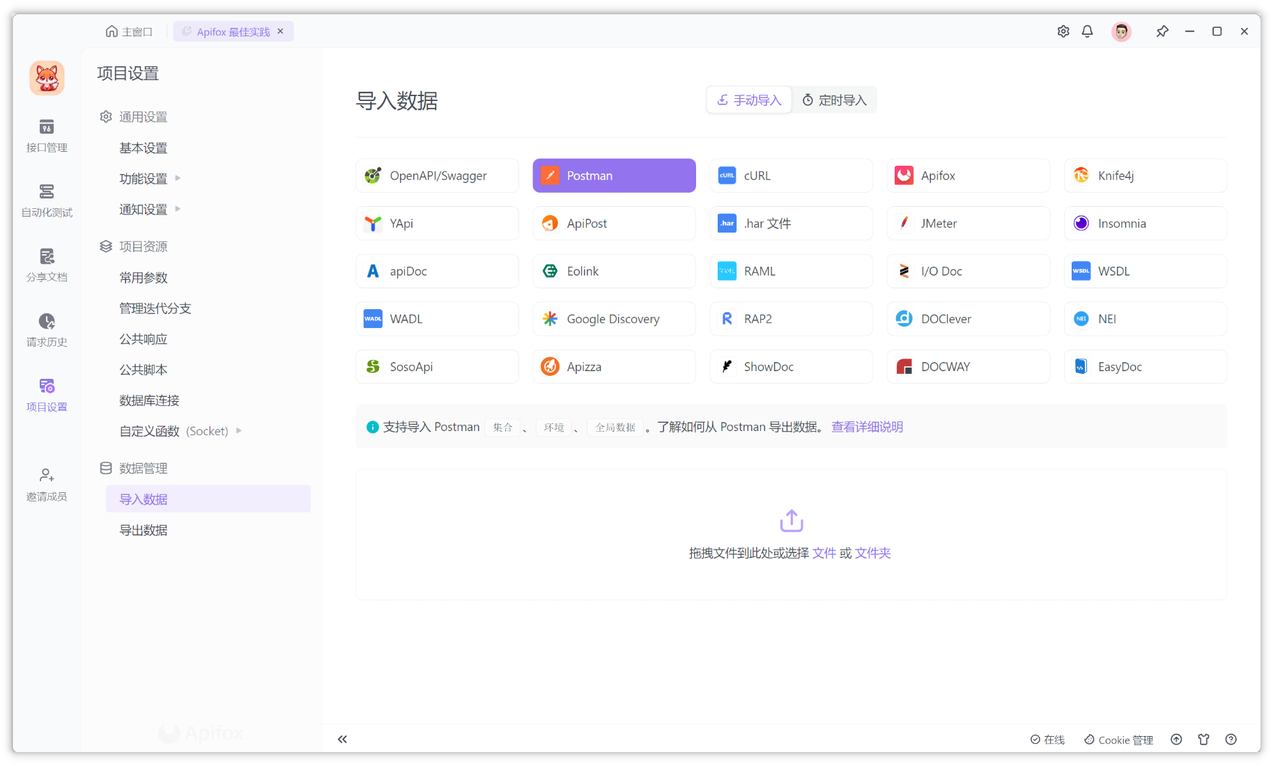The height and width of the screenshot is (766, 1280).
Task: Expand 功能设置 submenu arrow
Action: point(178,179)
